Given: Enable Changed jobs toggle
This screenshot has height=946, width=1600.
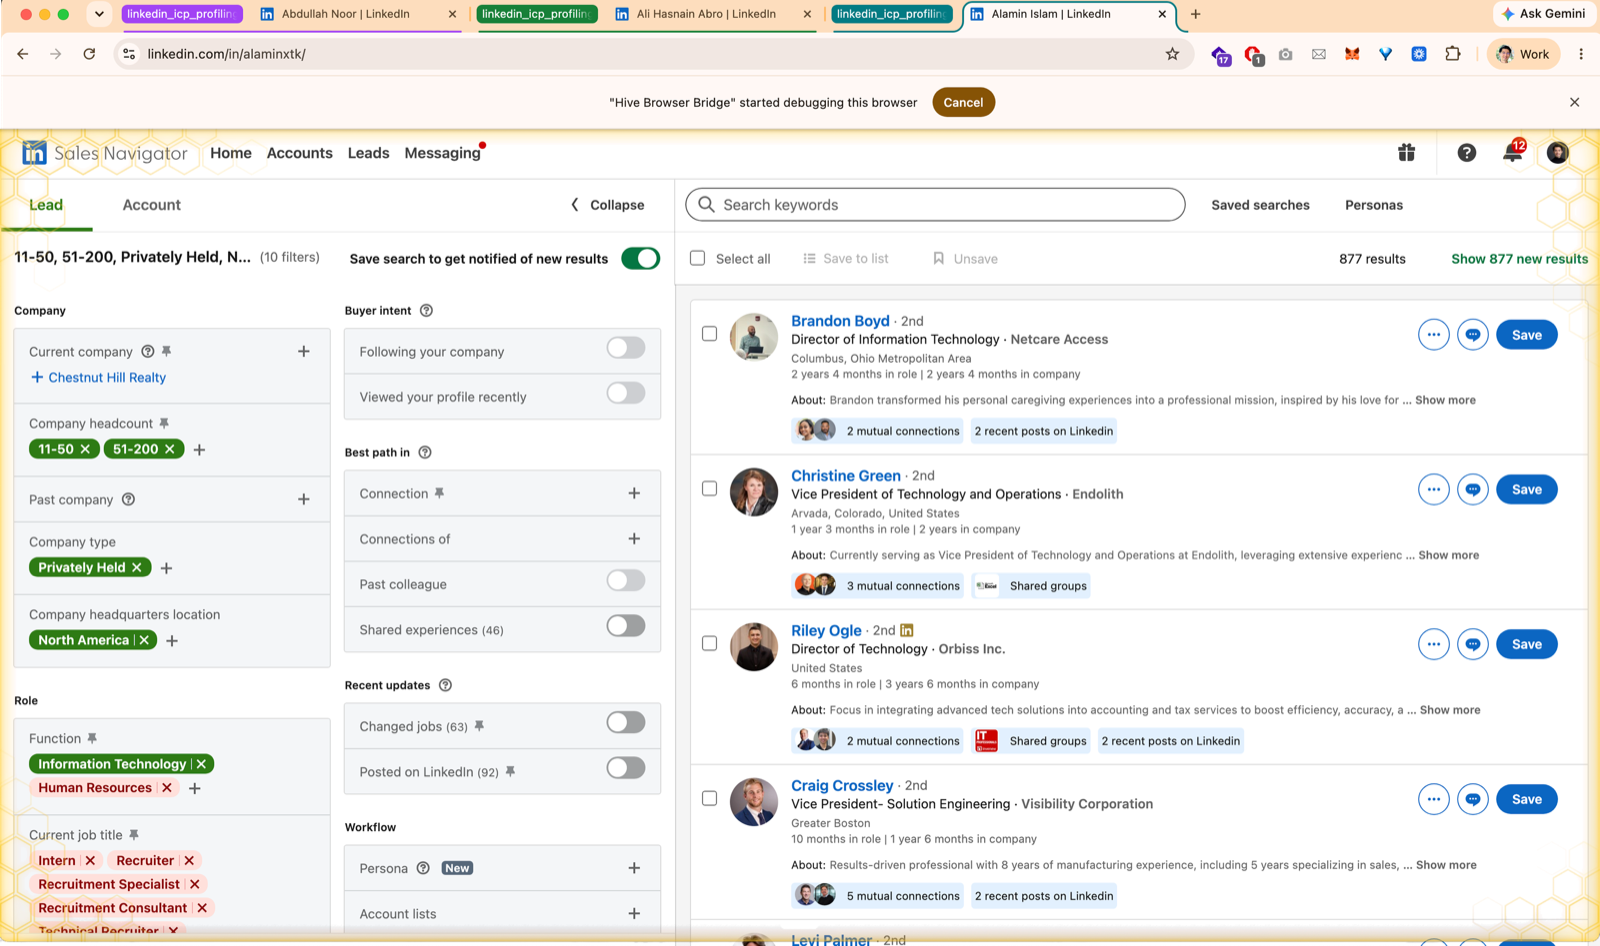Looking at the screenshot, I should click(x=626, y=722).
